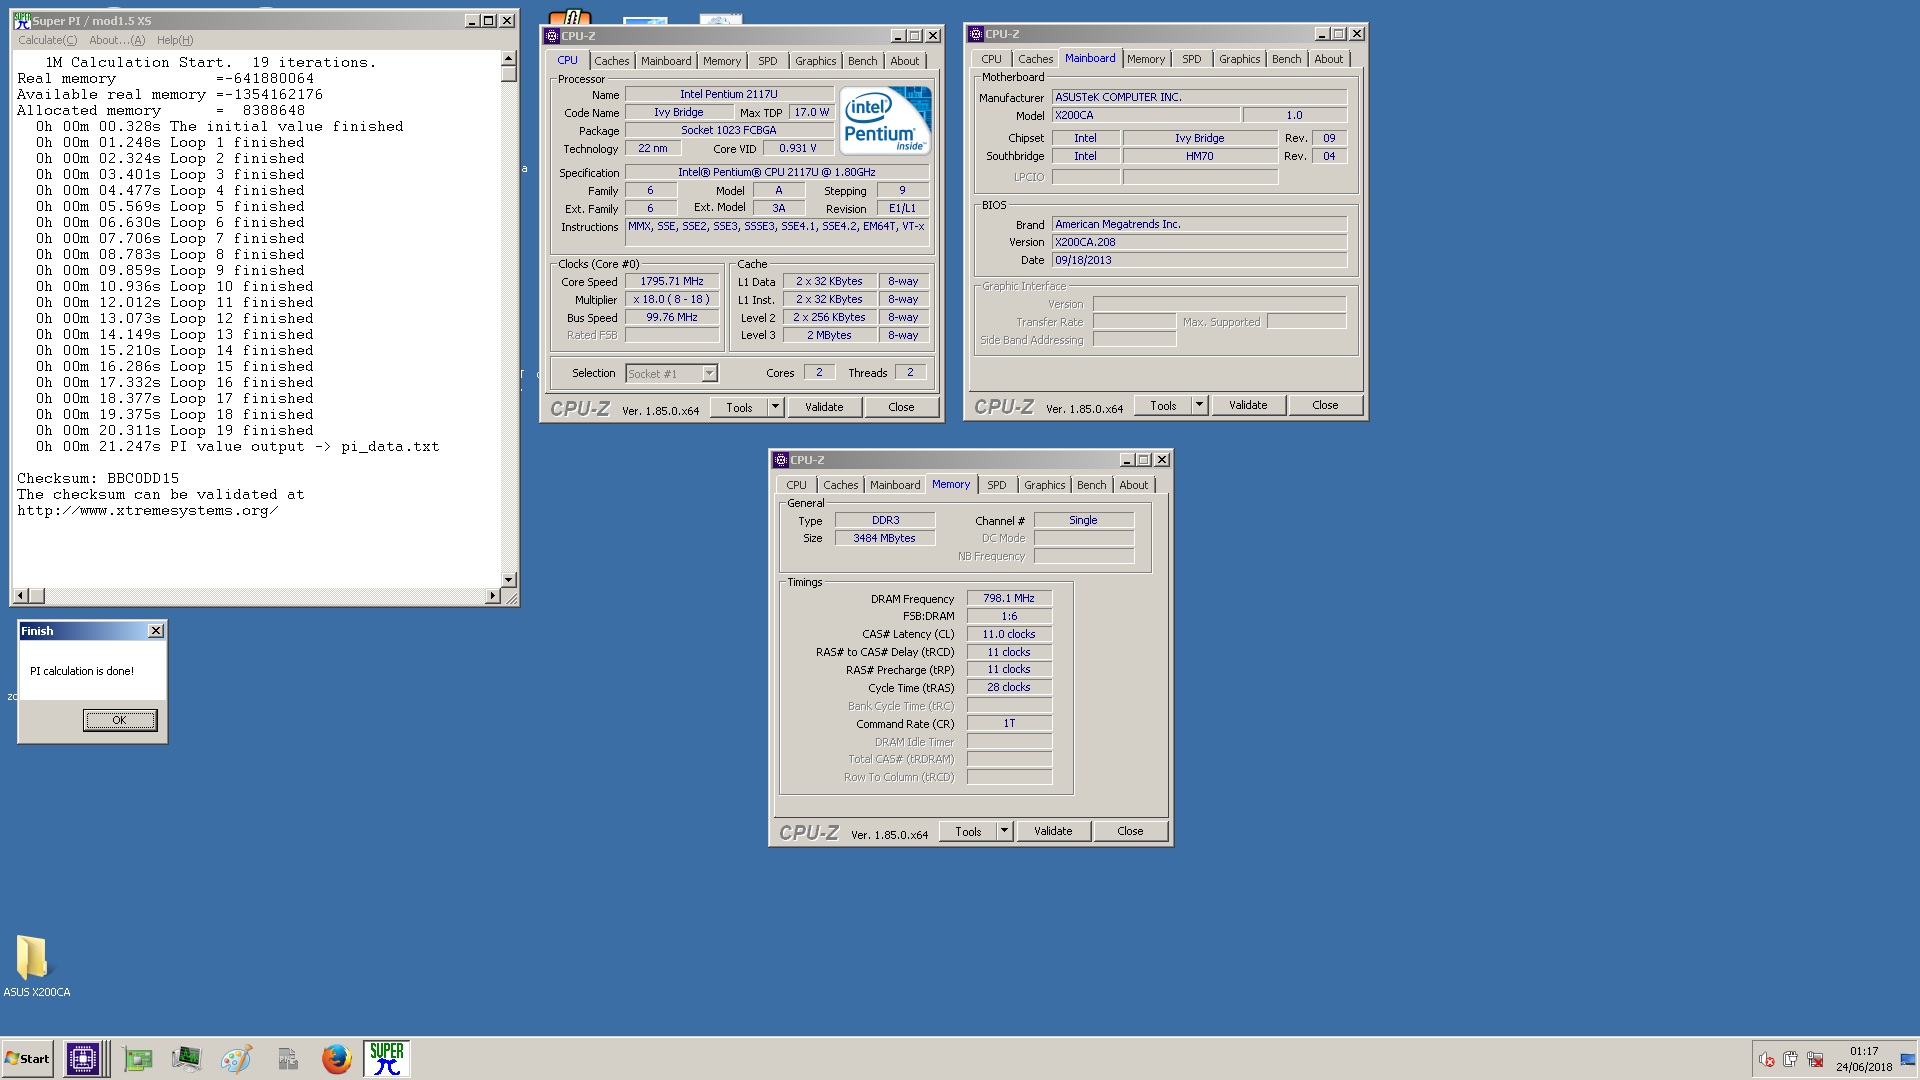This screenshot has width=1920, height=1080.
Task: Confirm OK in the Finish dialog
Action: pyautogui.click(x=120, y=720)
